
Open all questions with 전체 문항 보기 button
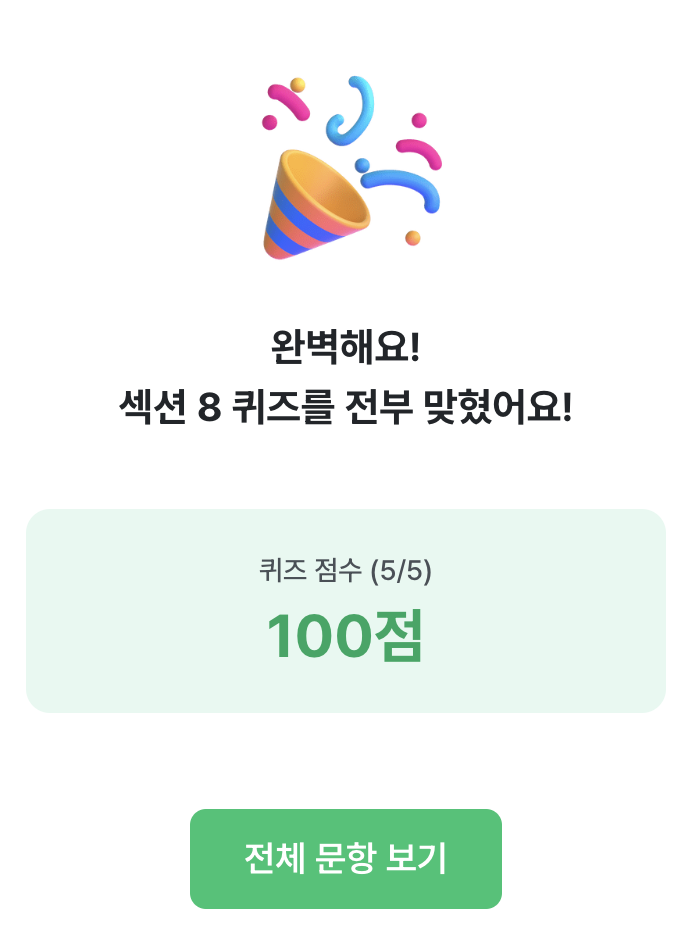click(x=345, y=858)
